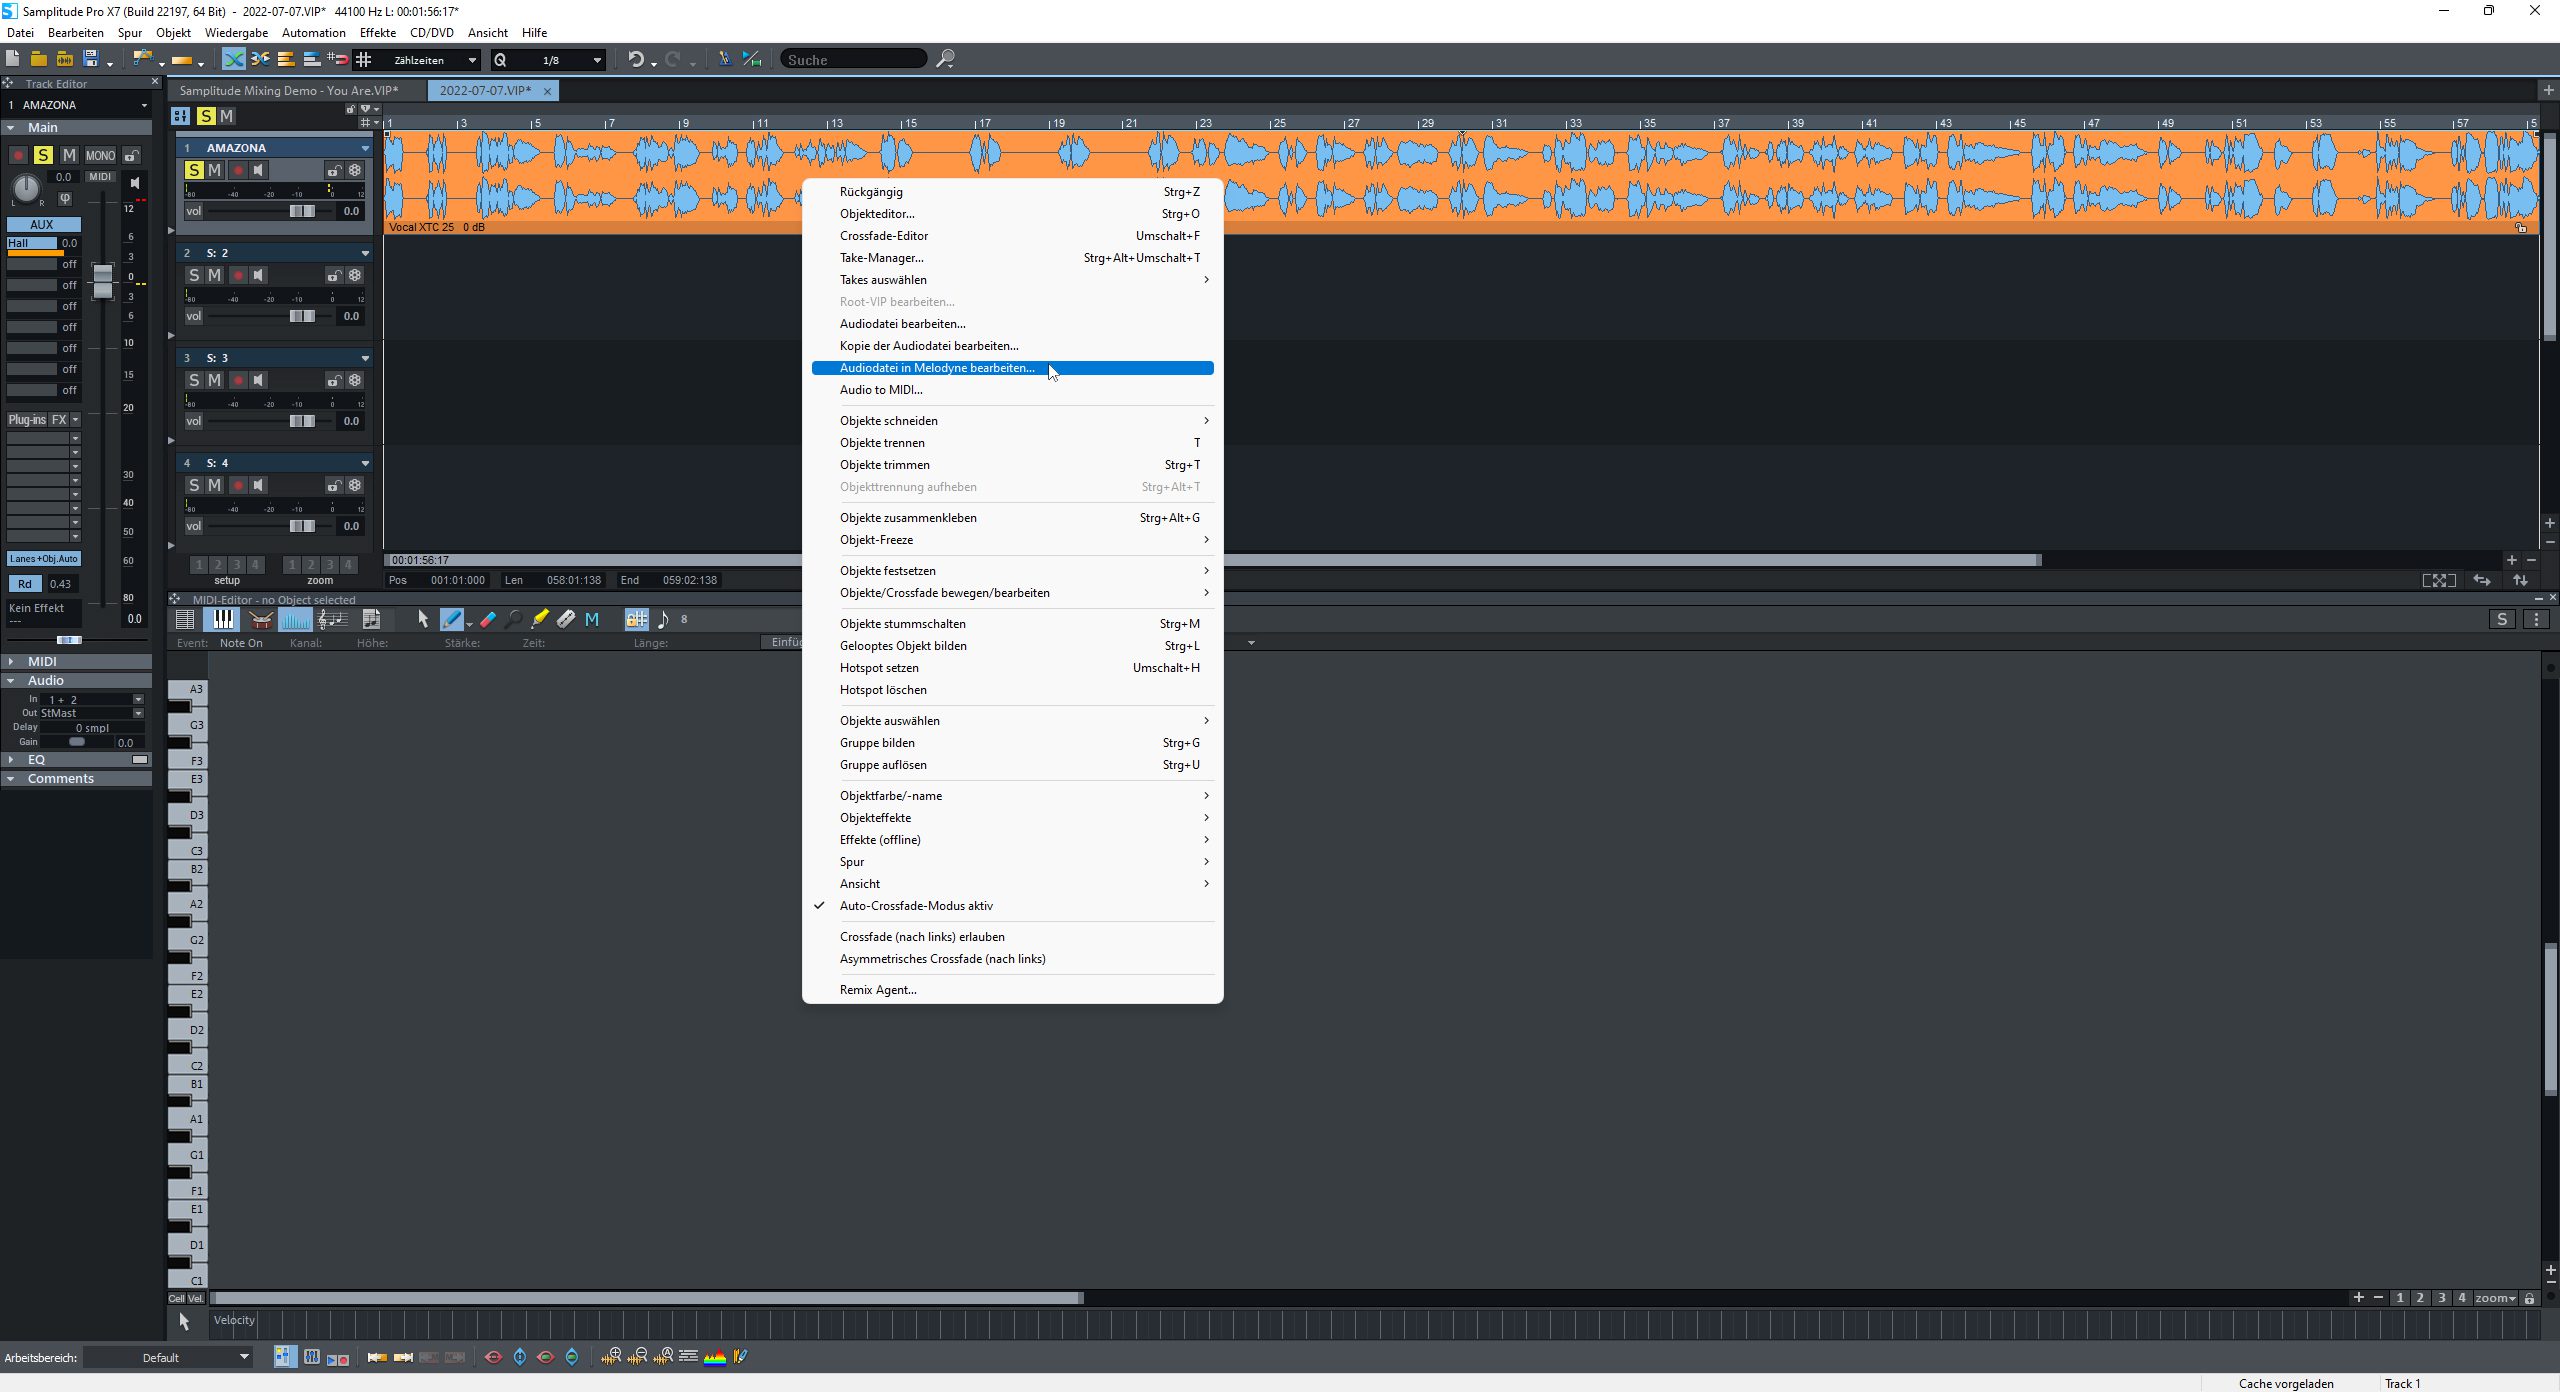Select the arrow selection tool in MIDI editor
This screenshot has width=2560, height=1392.
tap(423, 620)
